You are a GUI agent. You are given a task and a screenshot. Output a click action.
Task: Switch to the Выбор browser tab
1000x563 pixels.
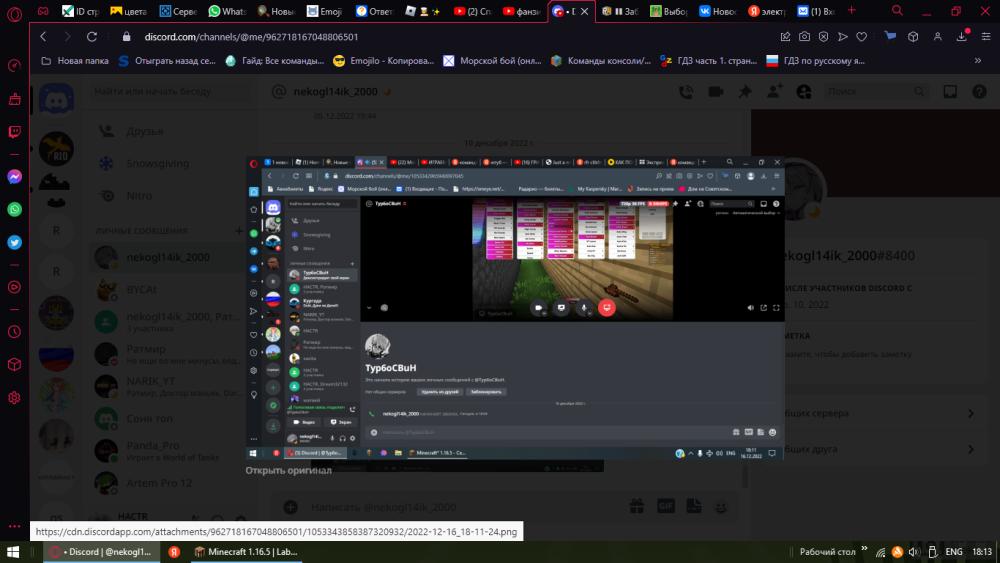668,11
